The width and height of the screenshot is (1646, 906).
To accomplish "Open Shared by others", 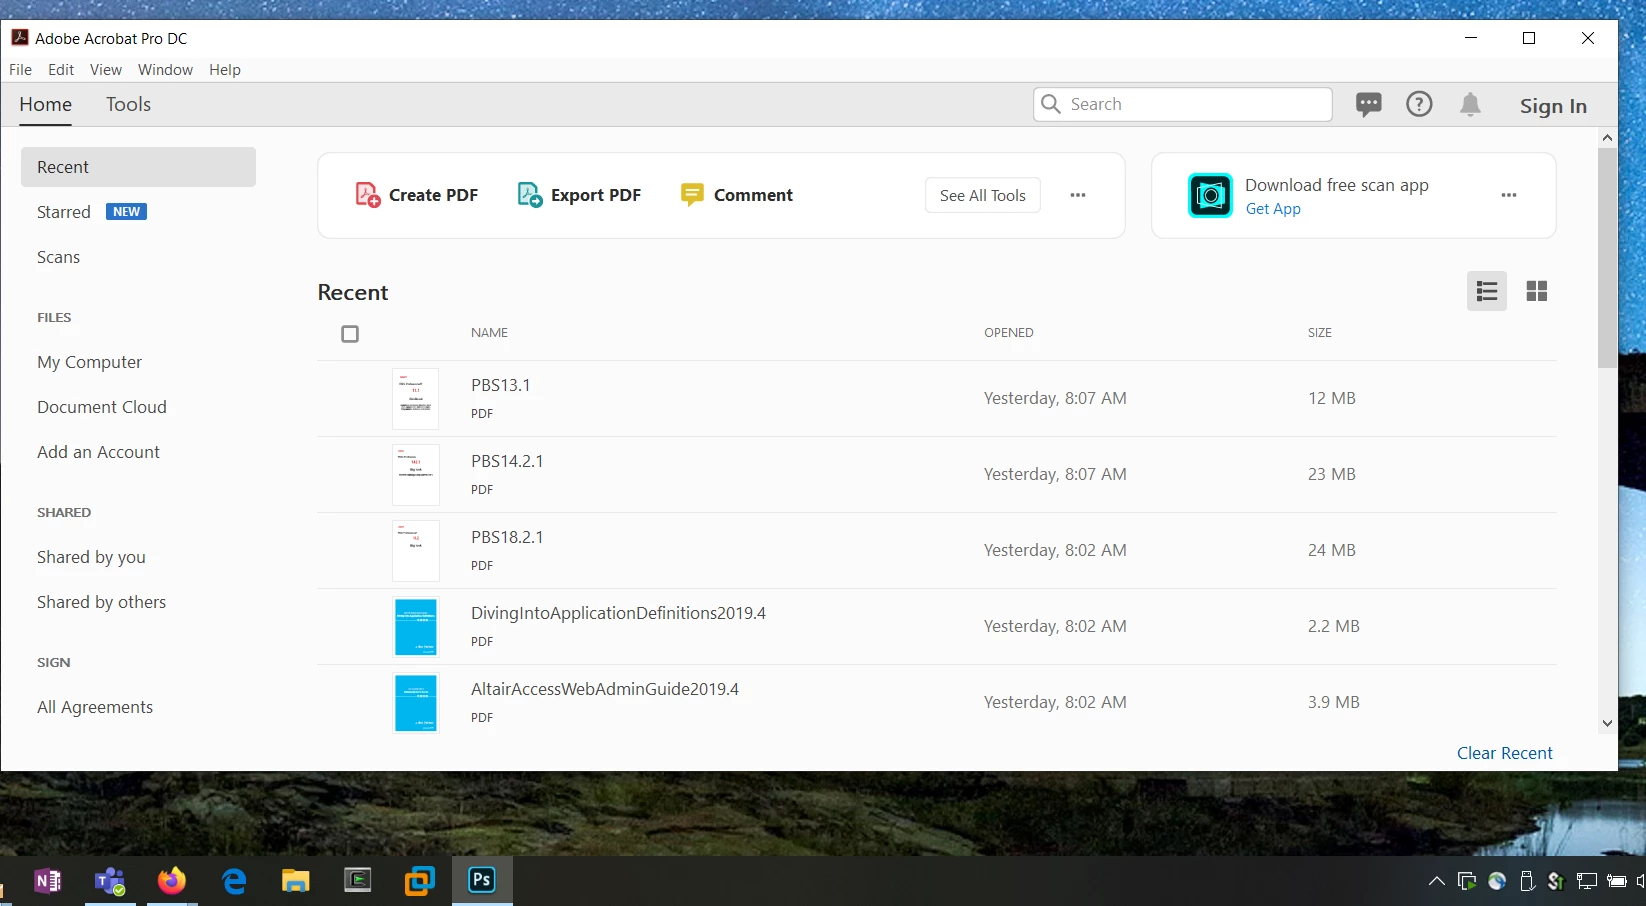I will click(x=102, y=602).
